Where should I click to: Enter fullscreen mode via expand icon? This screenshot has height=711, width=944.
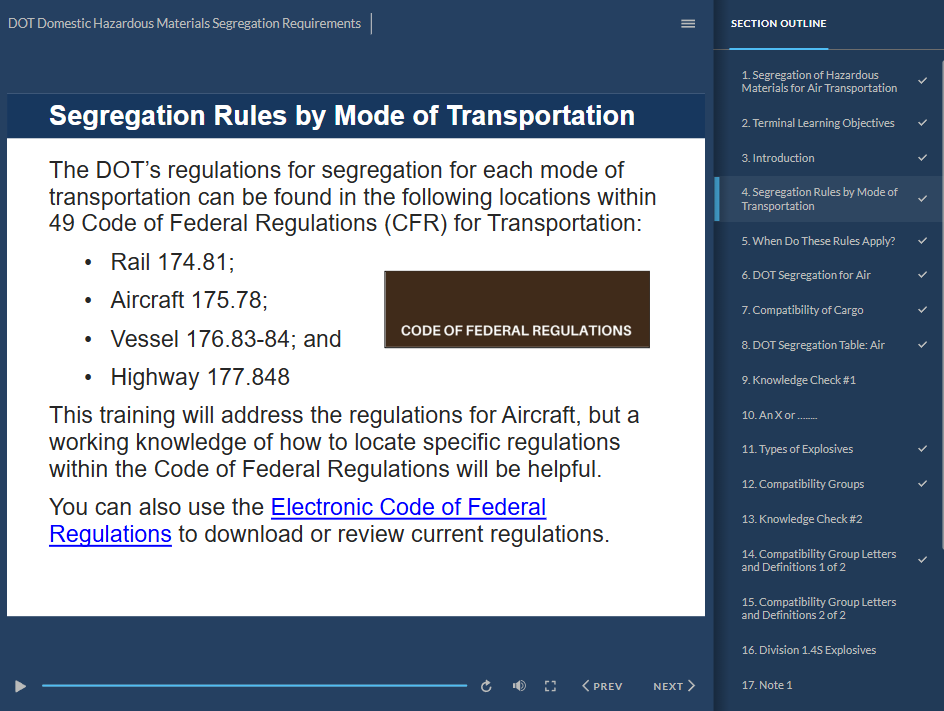click(550, 686)
